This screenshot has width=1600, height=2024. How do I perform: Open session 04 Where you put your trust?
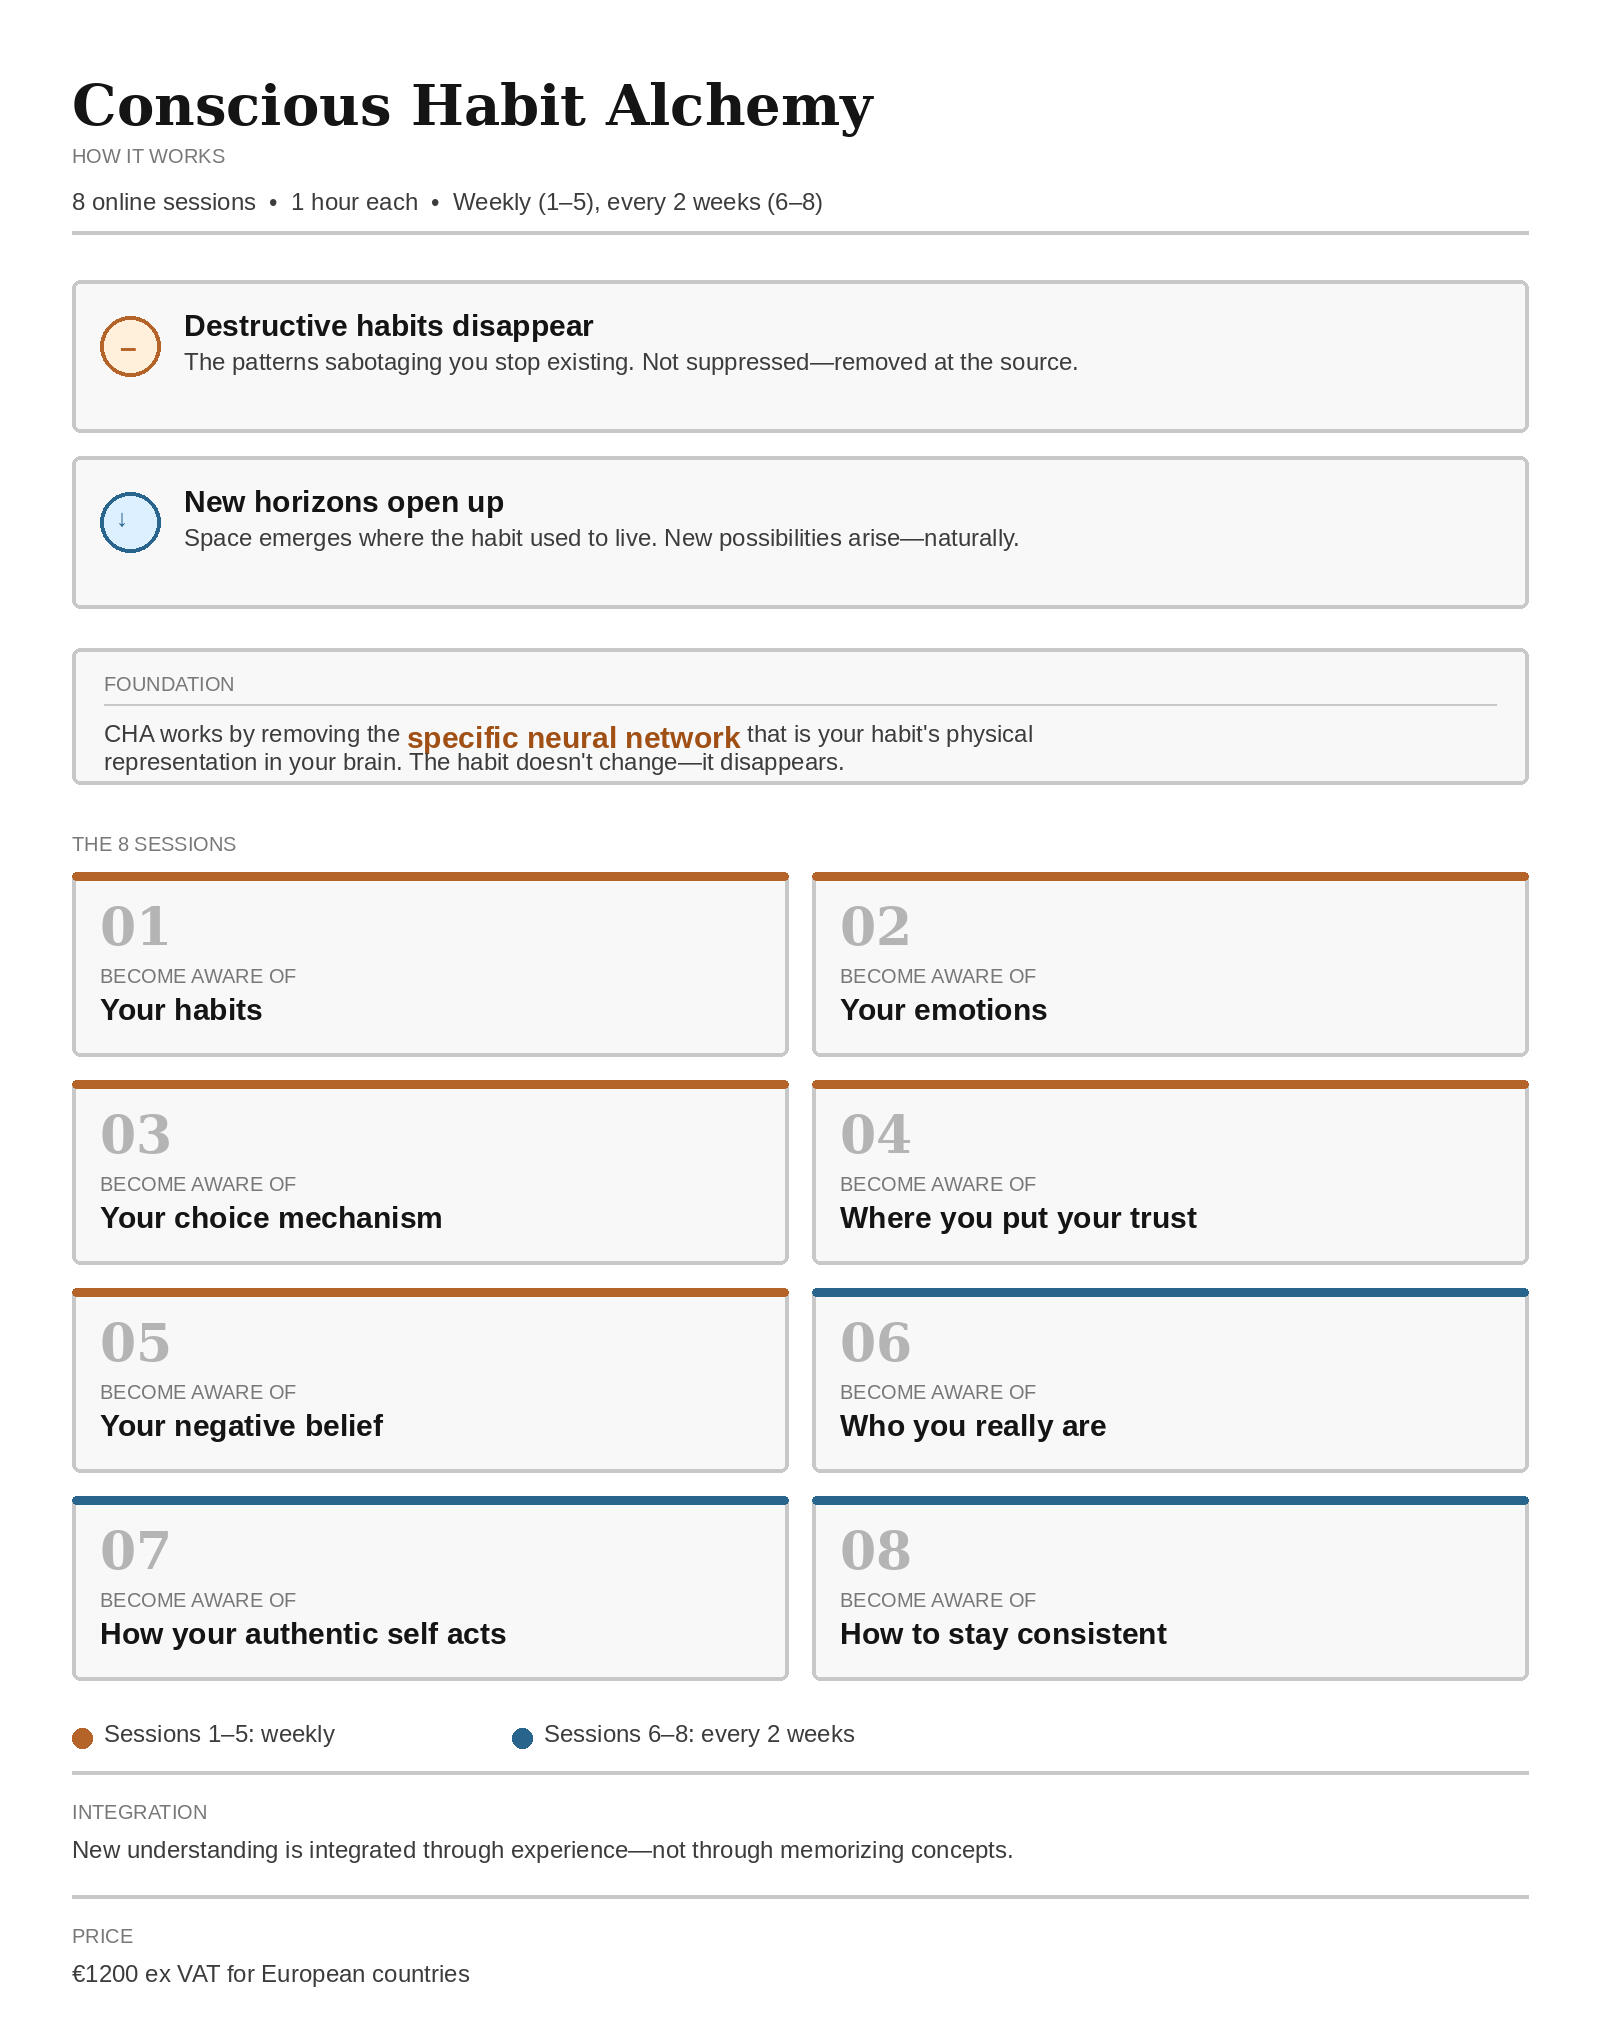pos(1170,1173)
